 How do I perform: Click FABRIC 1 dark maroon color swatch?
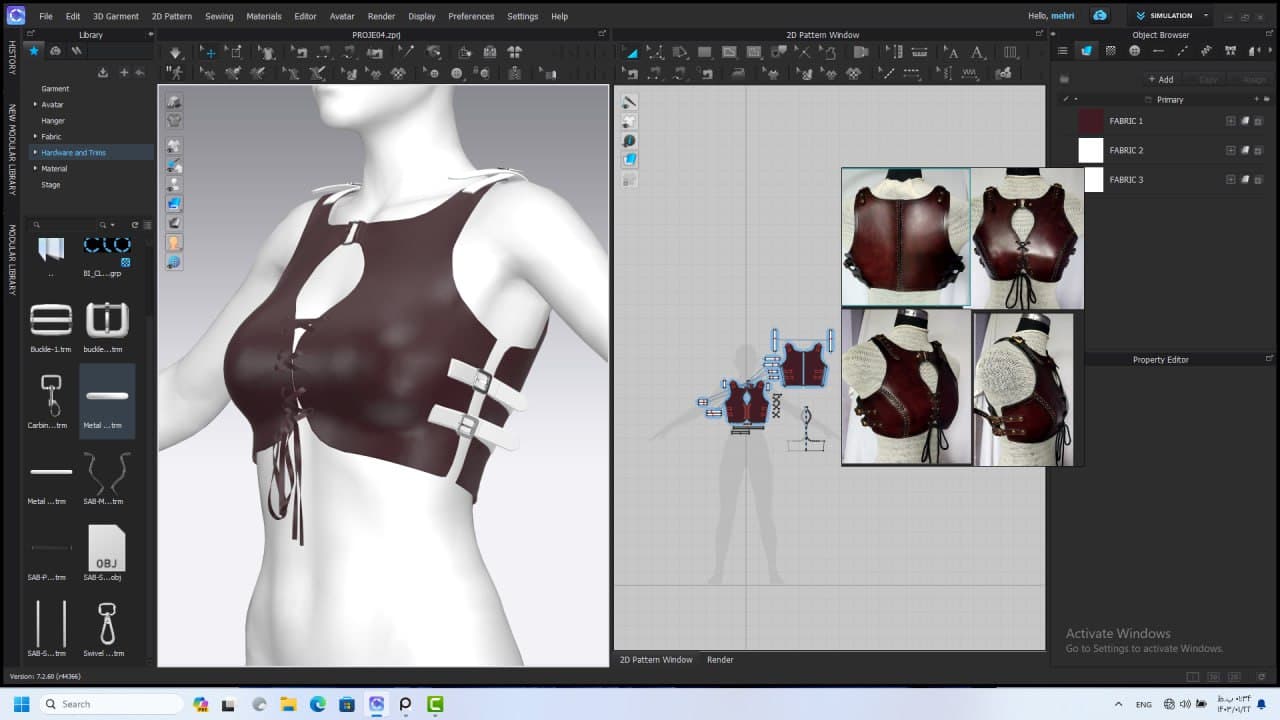pyautogui.click(x=1090, y=121)
